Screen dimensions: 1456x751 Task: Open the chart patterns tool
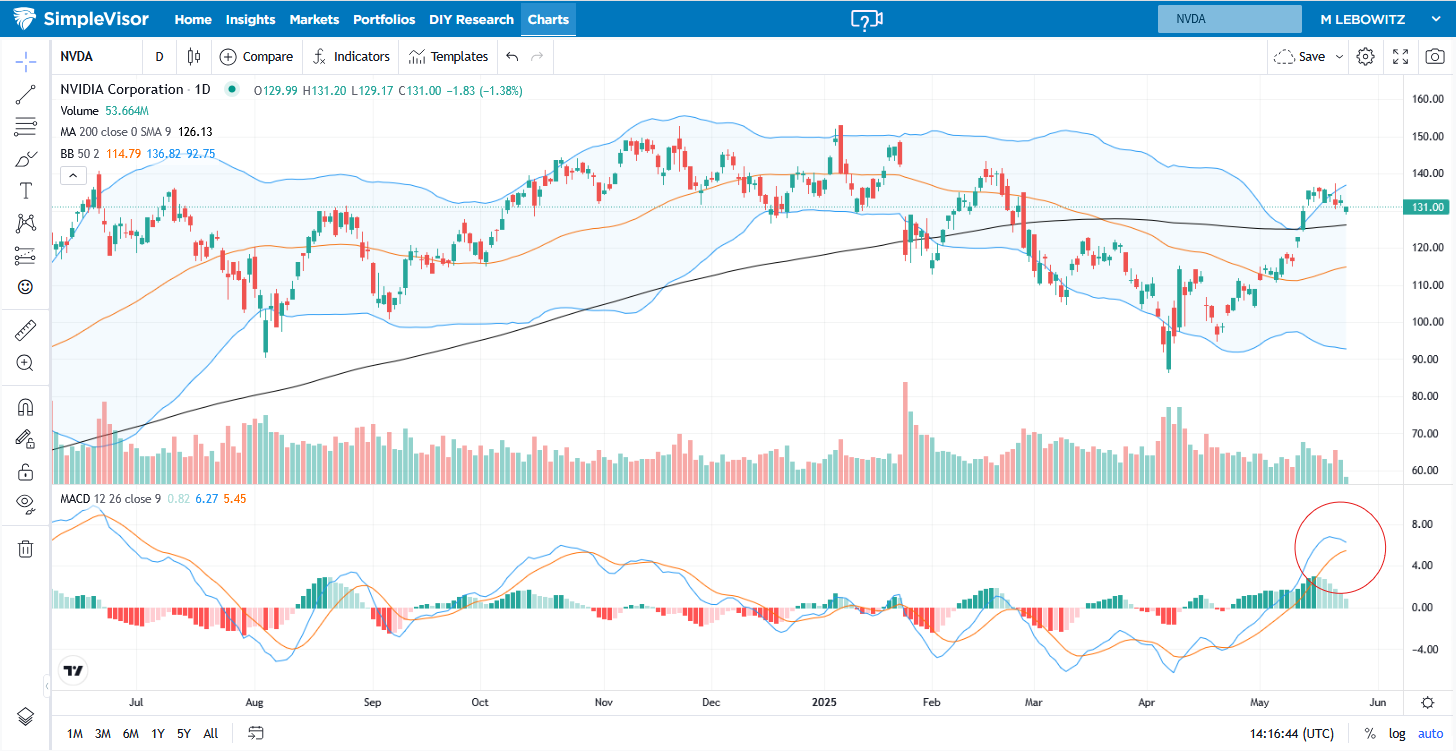coord(25,223)
